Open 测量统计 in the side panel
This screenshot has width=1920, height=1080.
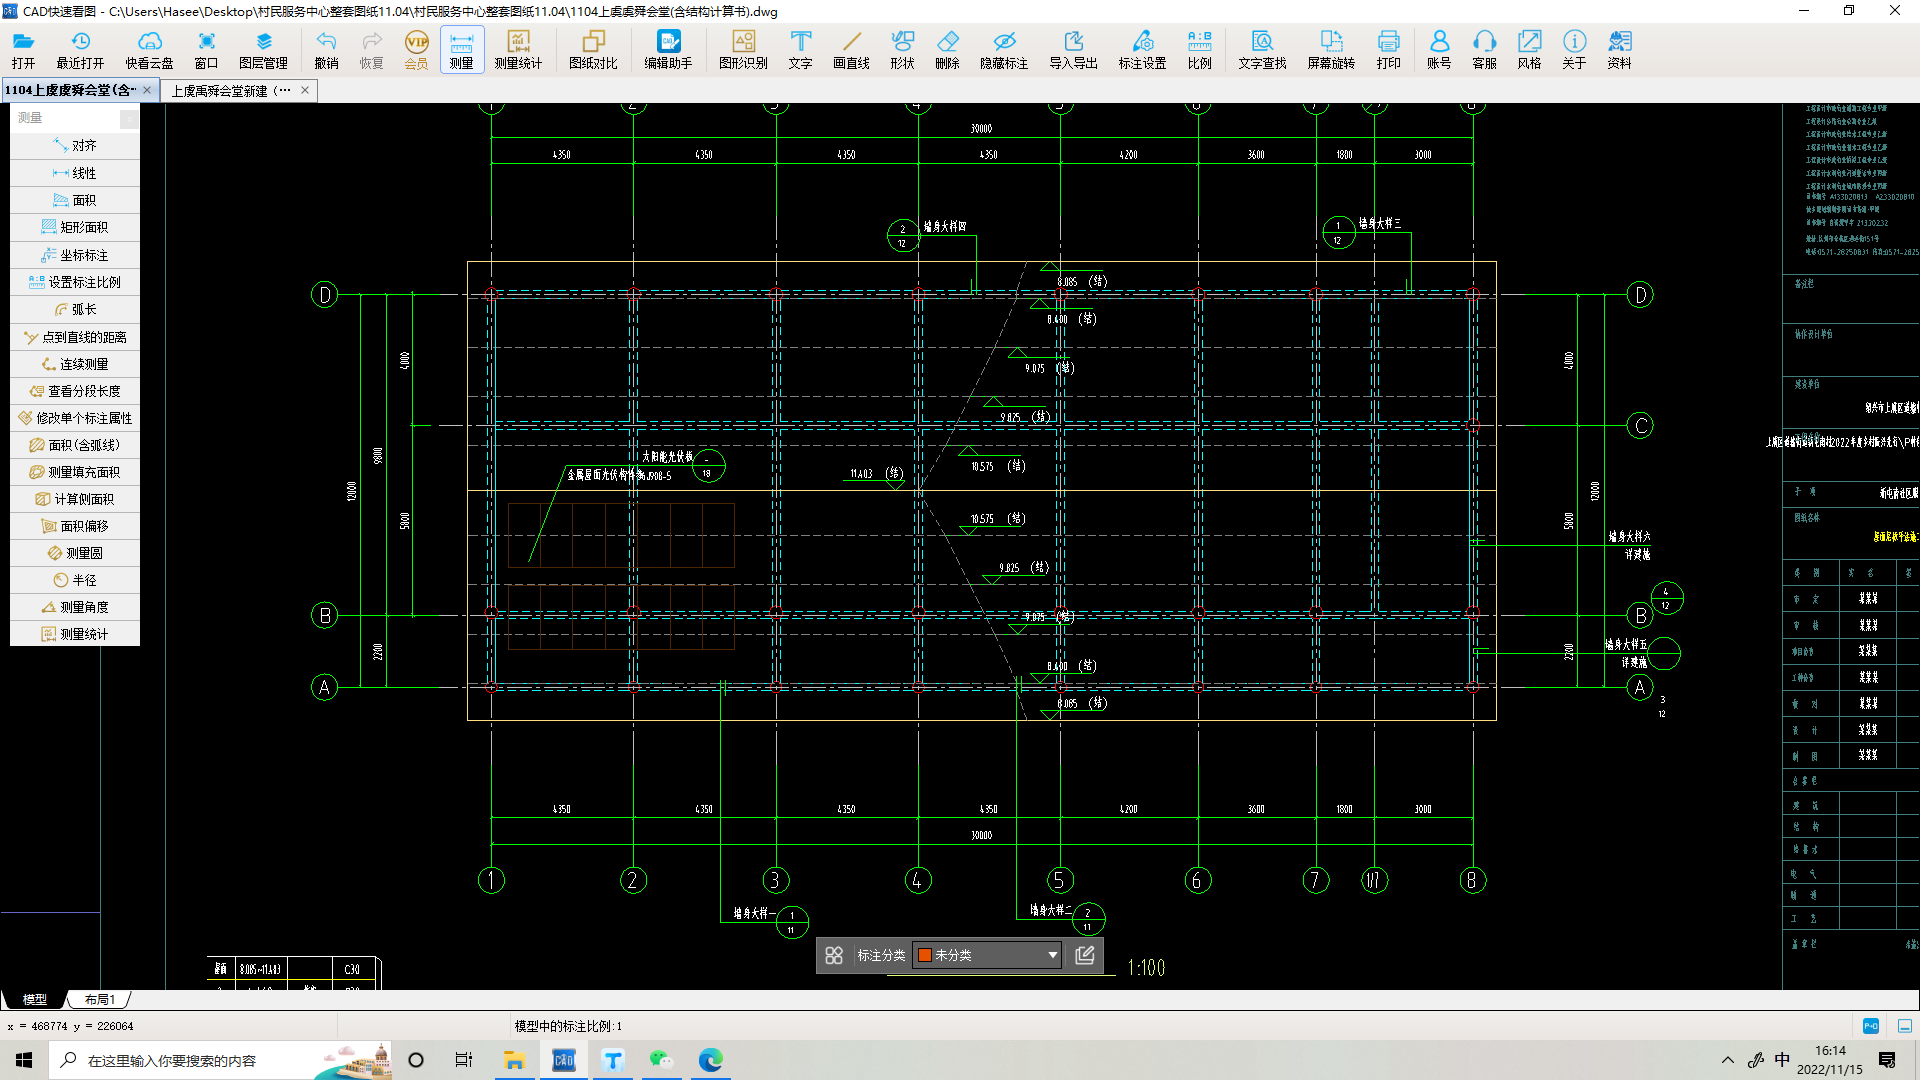pyautogui.click(x=75, y=634)
